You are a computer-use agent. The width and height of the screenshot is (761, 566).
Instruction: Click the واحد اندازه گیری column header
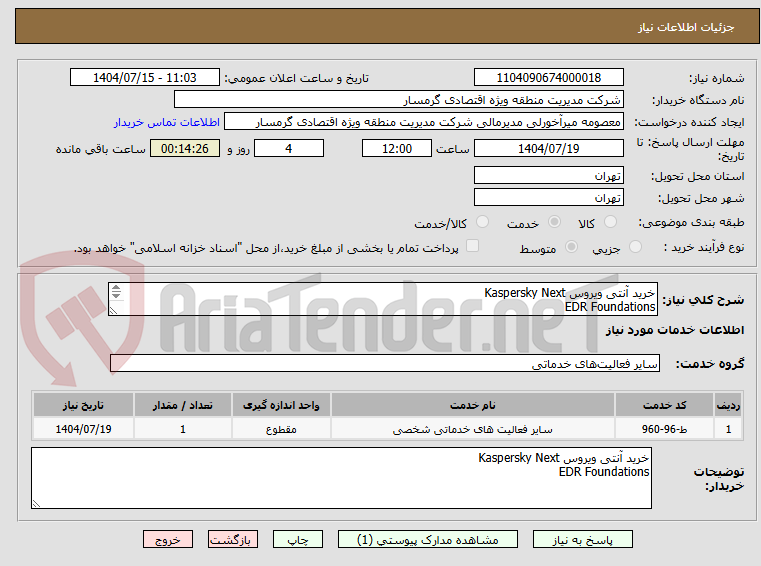pyautogui.click(x=281, y=405)
